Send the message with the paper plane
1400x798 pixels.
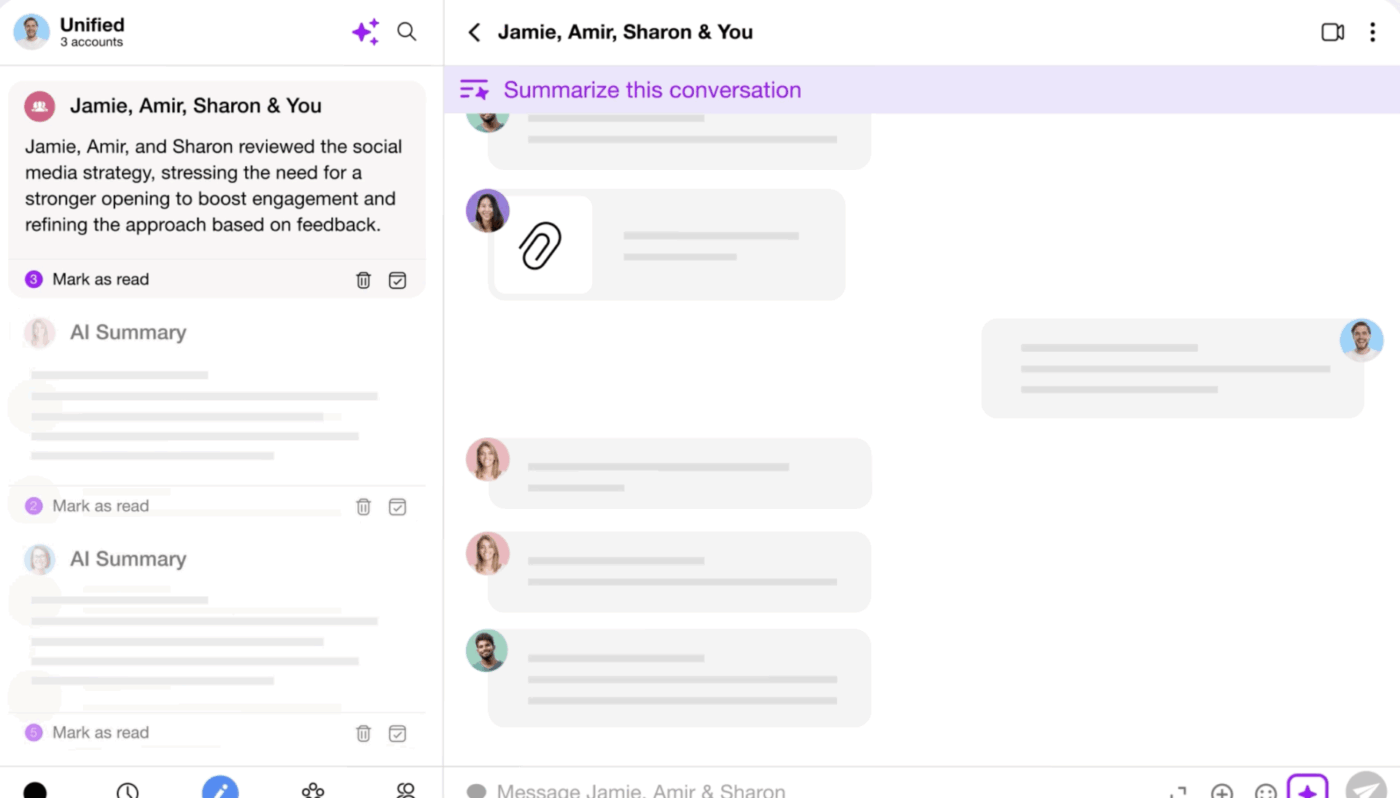point(1366,786)
